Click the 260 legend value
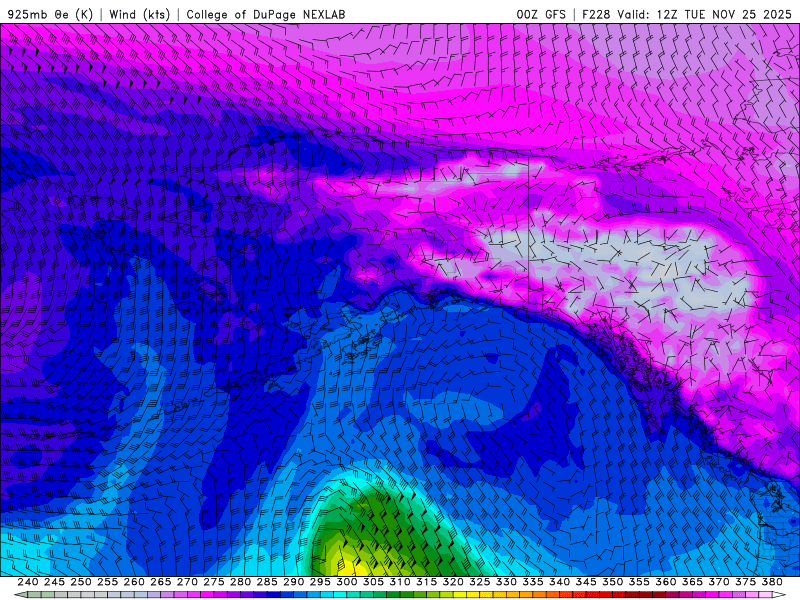The image size is (800, 600). point(134,582)
